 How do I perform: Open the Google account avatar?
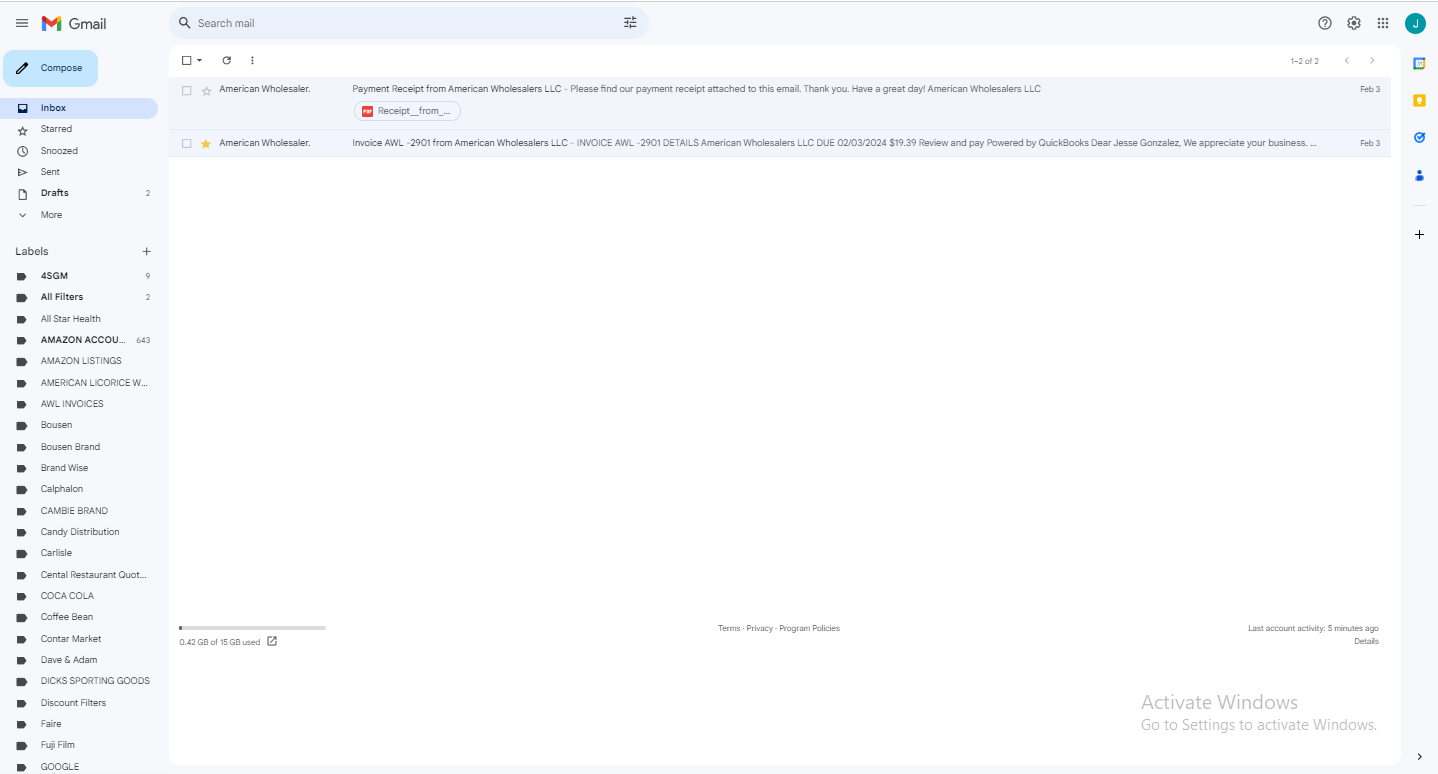pyautogui.click(x=1415, y=23)
